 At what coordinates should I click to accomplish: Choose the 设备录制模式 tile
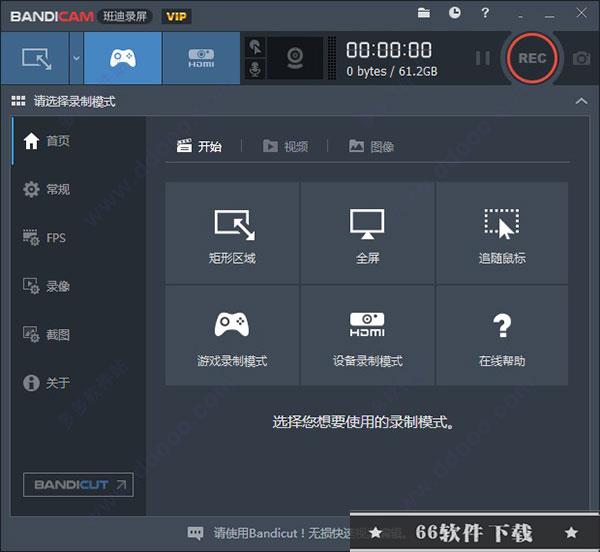(367, 335)
